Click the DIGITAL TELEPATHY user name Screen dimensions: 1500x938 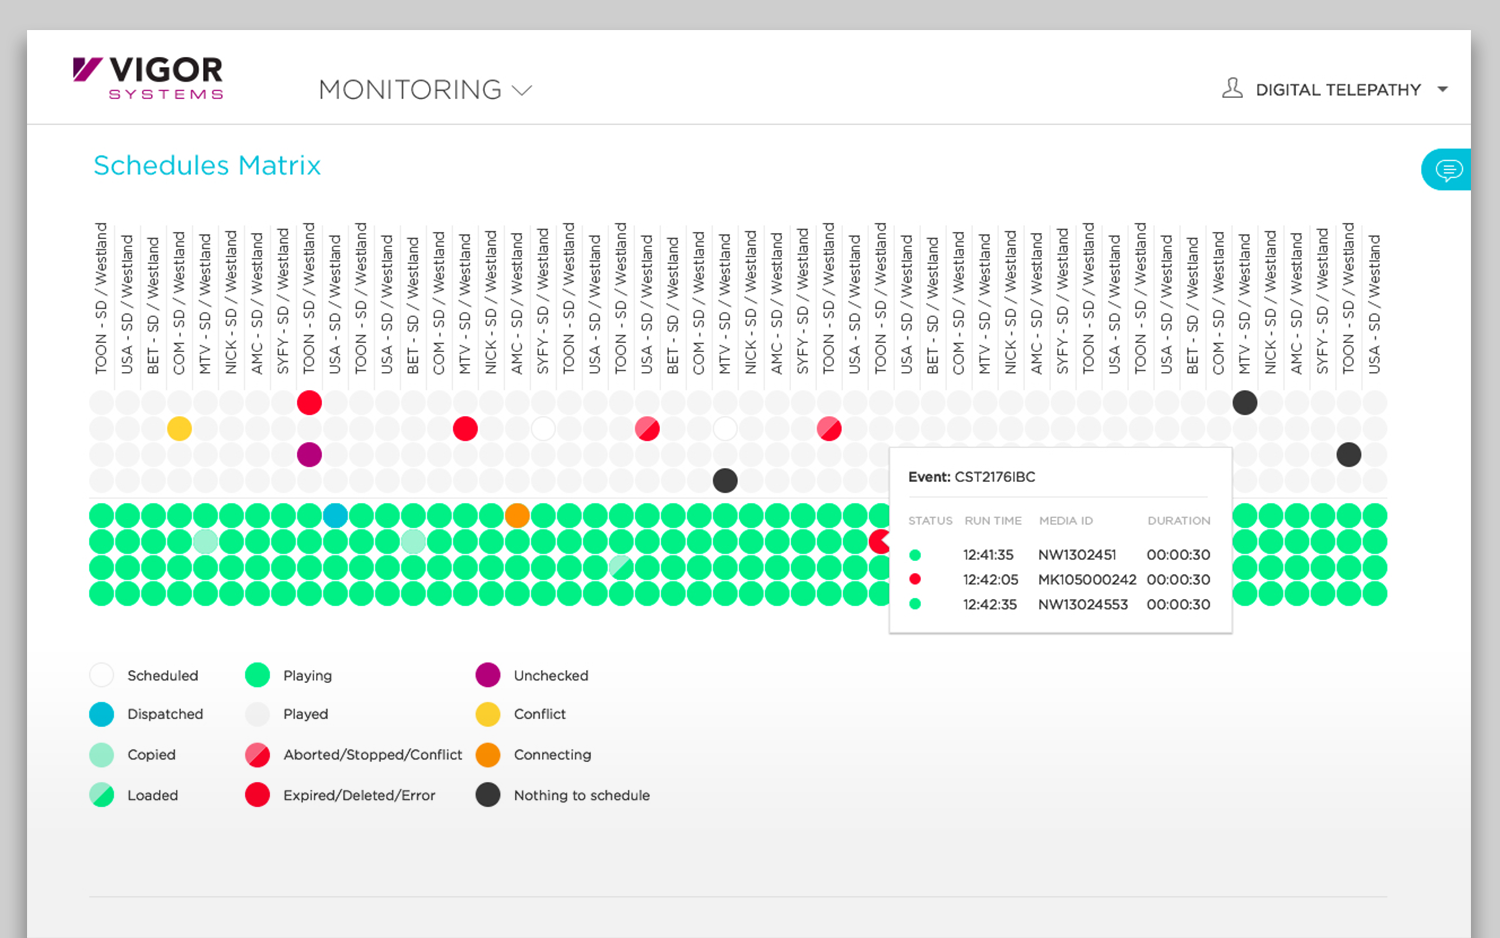tap(1338, 90)
